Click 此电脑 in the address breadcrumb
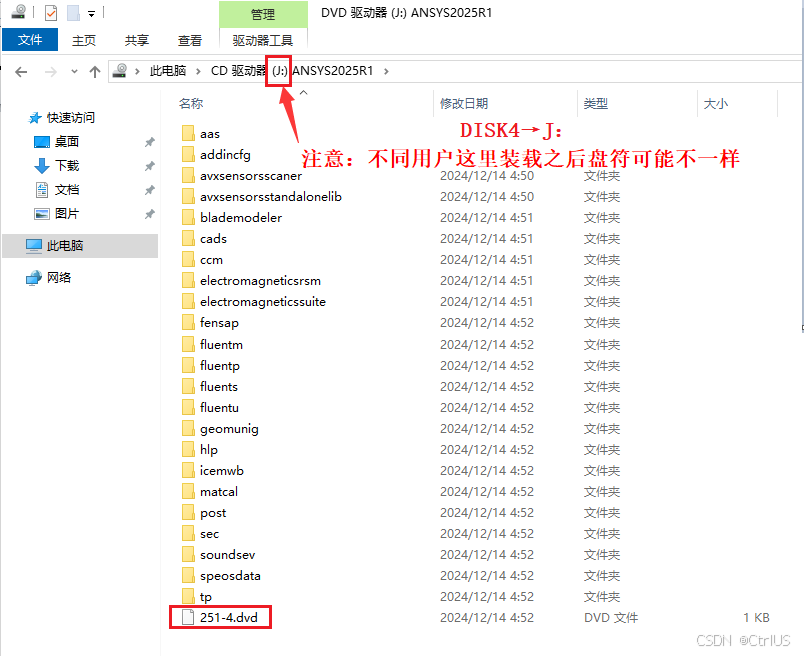The height and width of the screenshot is (656, 804). coord(168,71)
